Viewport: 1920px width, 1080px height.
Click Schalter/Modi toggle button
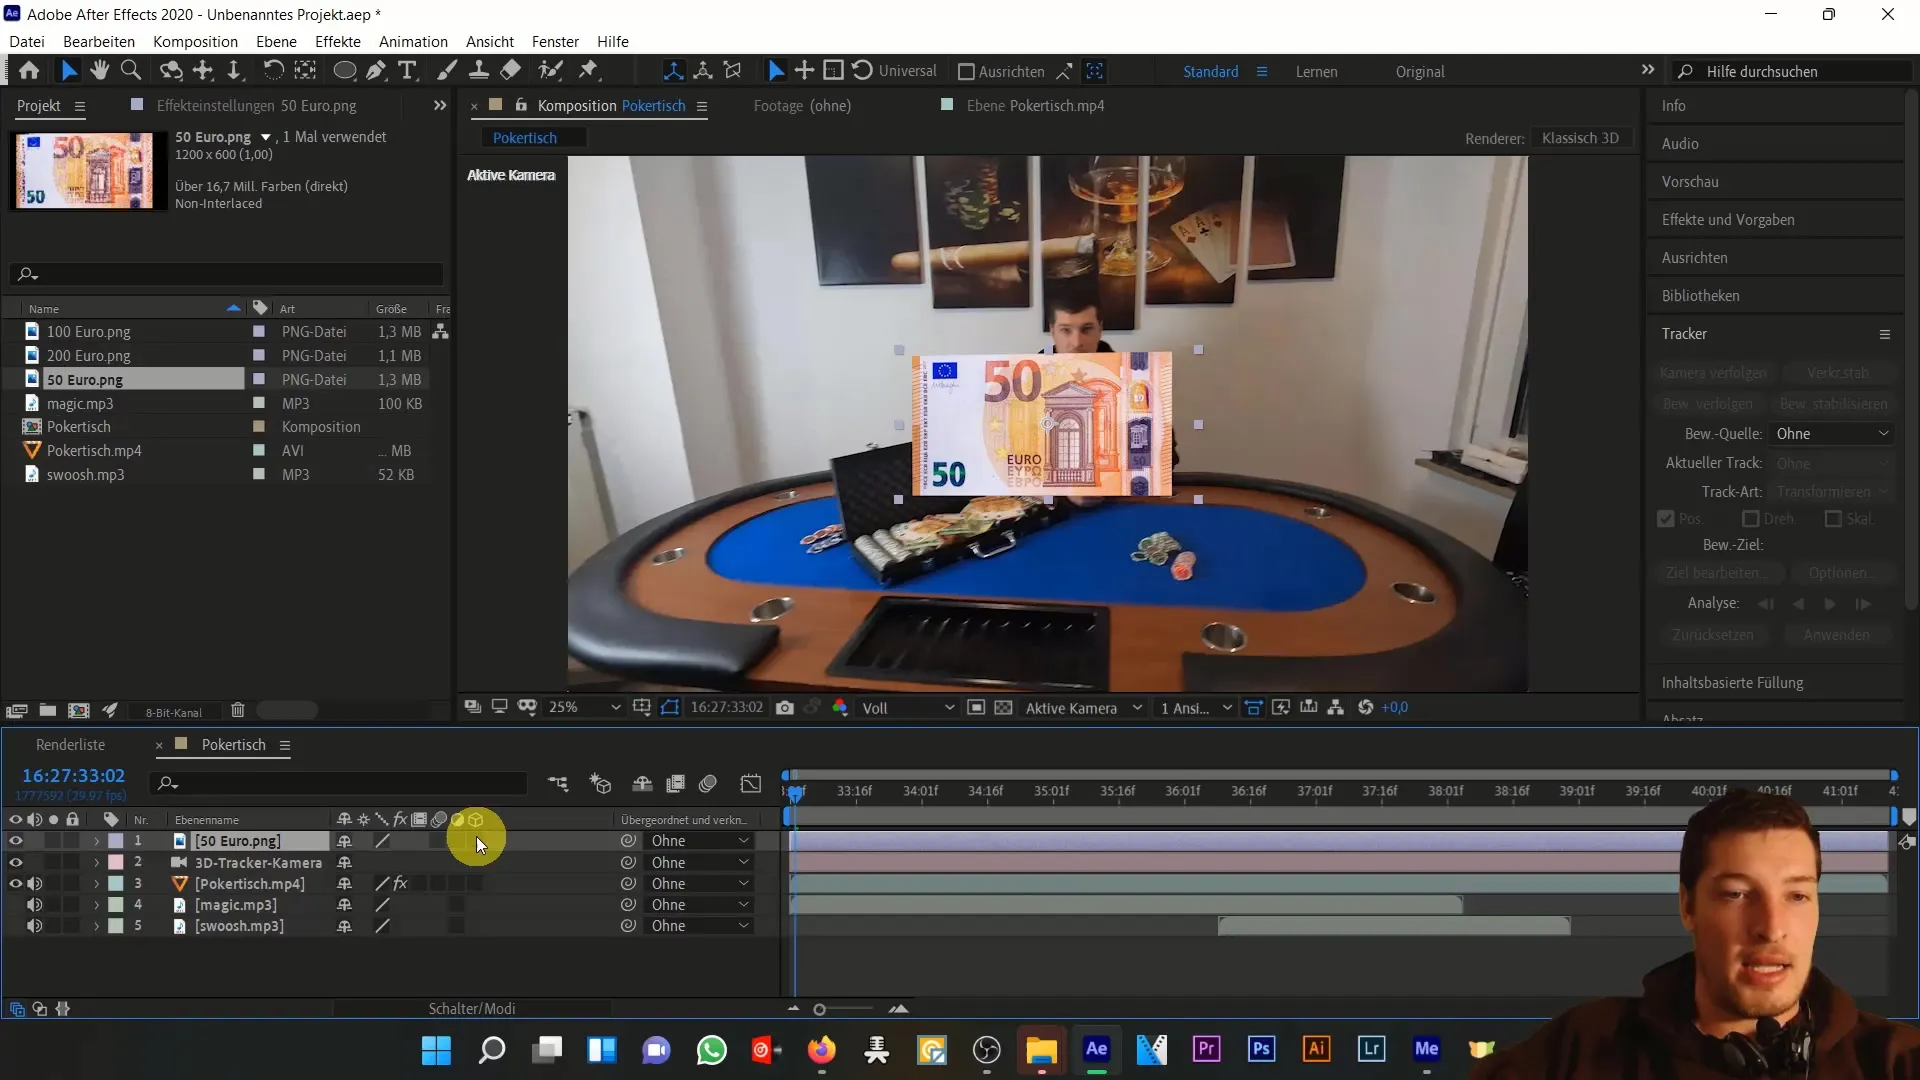click(472, 1009)
